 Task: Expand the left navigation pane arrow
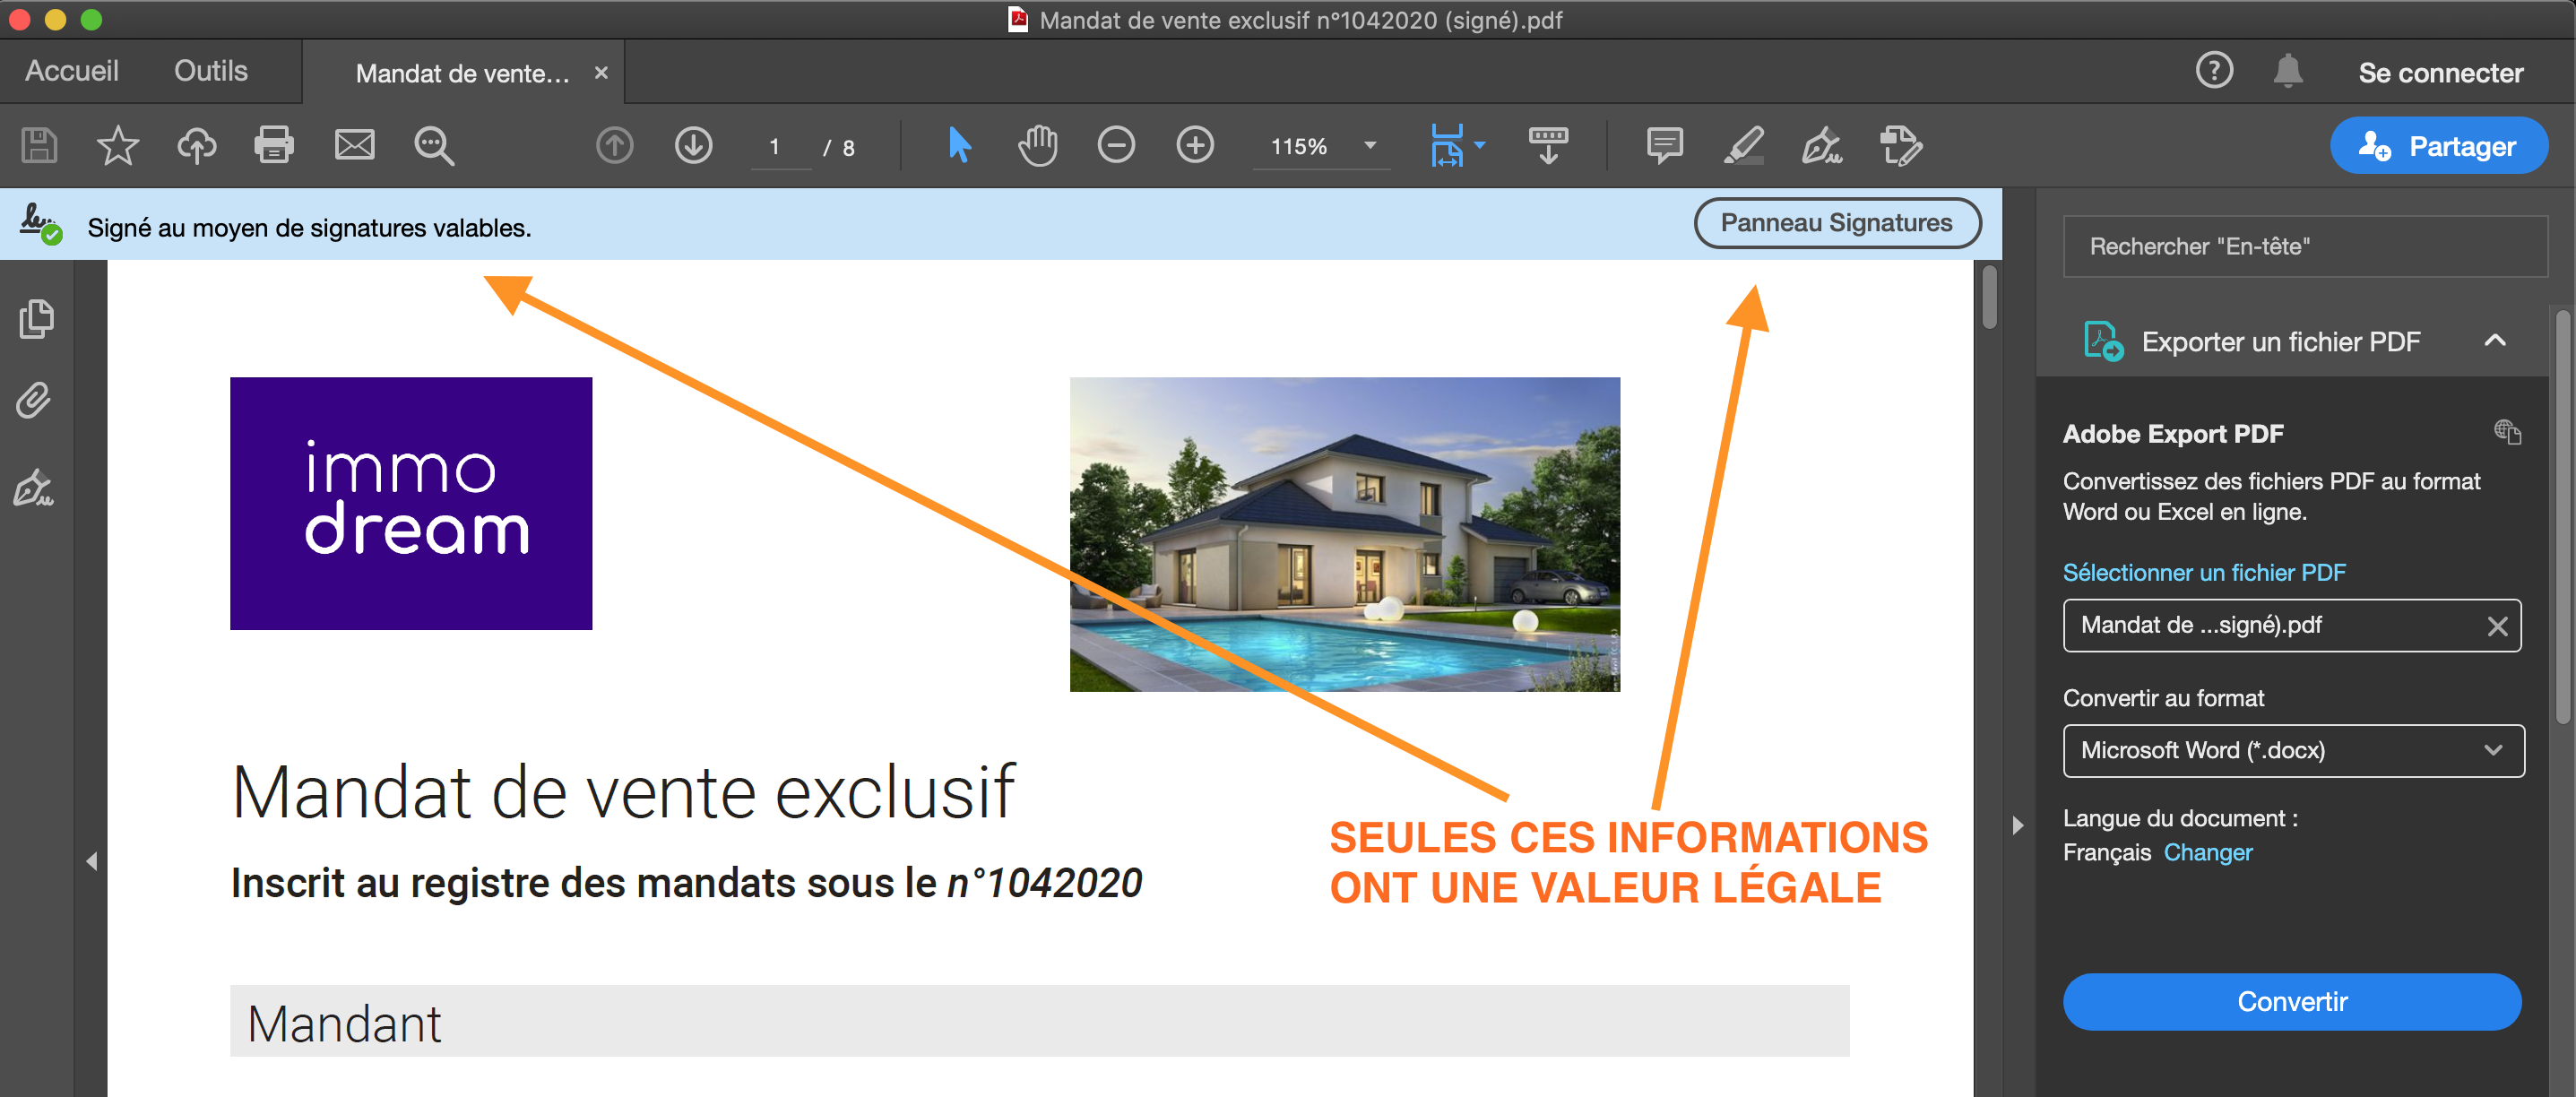pyautogui.click(x=91, y=861)
